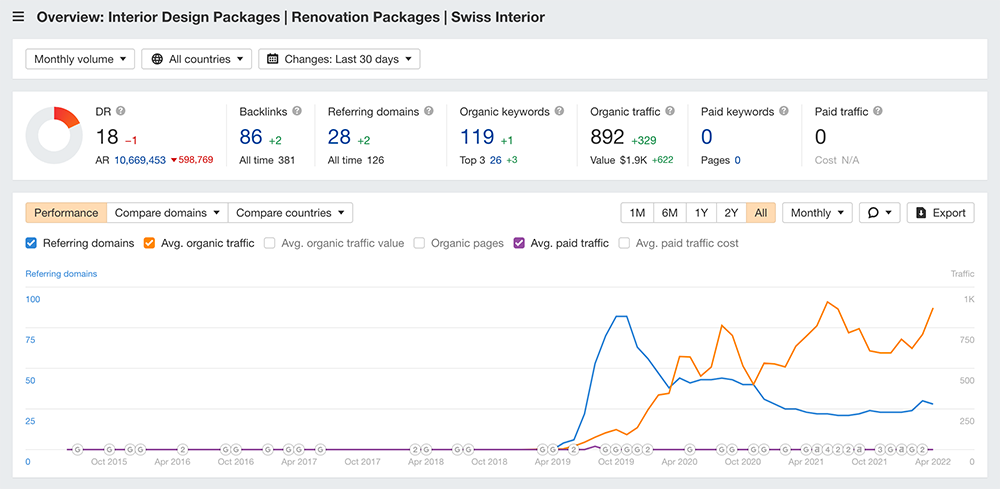The width and height of the screenshot is (1000, 489).
Task: Click the DR donut chart
Action: [53, 134]
